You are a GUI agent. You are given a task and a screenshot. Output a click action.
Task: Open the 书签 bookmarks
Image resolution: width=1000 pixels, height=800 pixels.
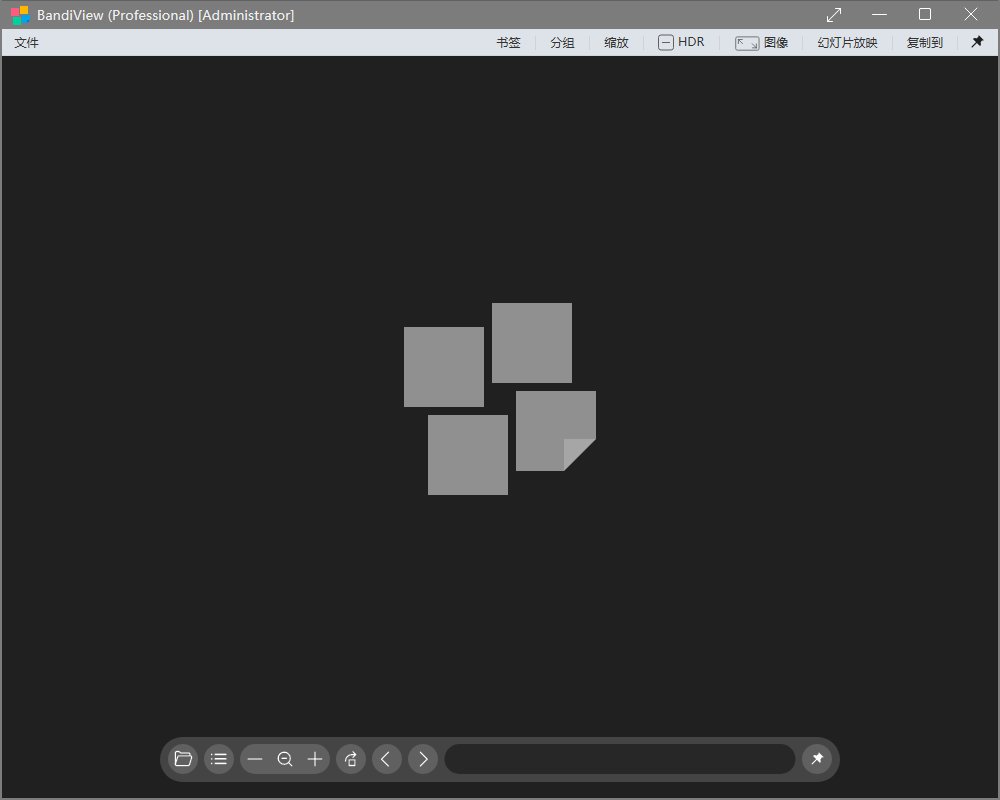[x=508, y=42]
